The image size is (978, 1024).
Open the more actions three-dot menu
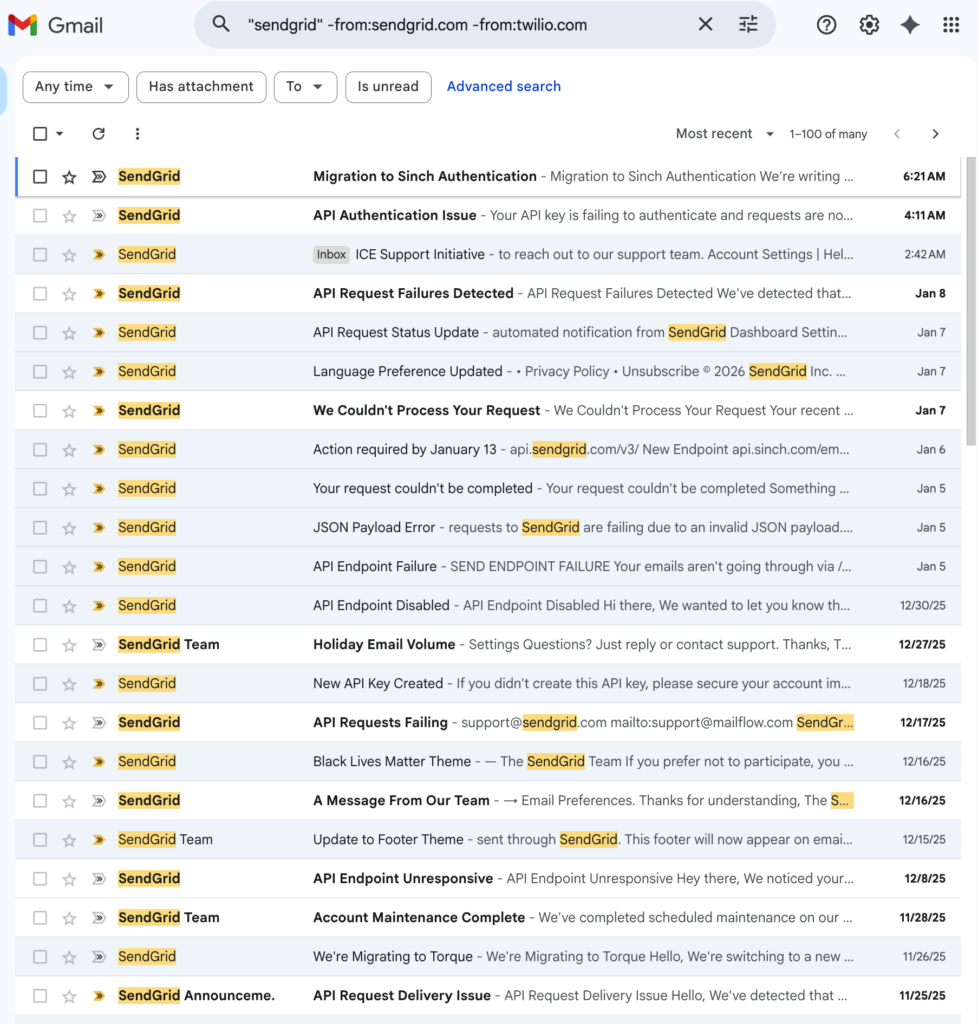(137, 134)
